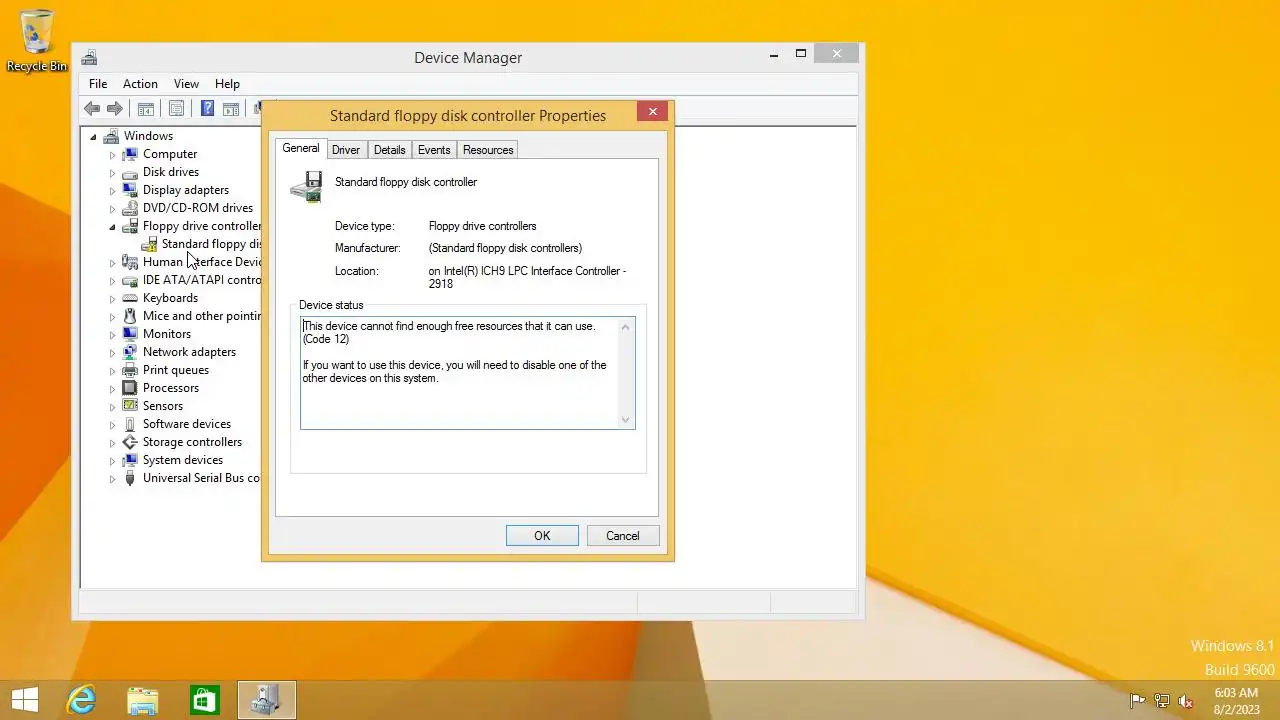Select the Software devices tree item
This screenshot has width=1280, height=720.
click(186, 424)
